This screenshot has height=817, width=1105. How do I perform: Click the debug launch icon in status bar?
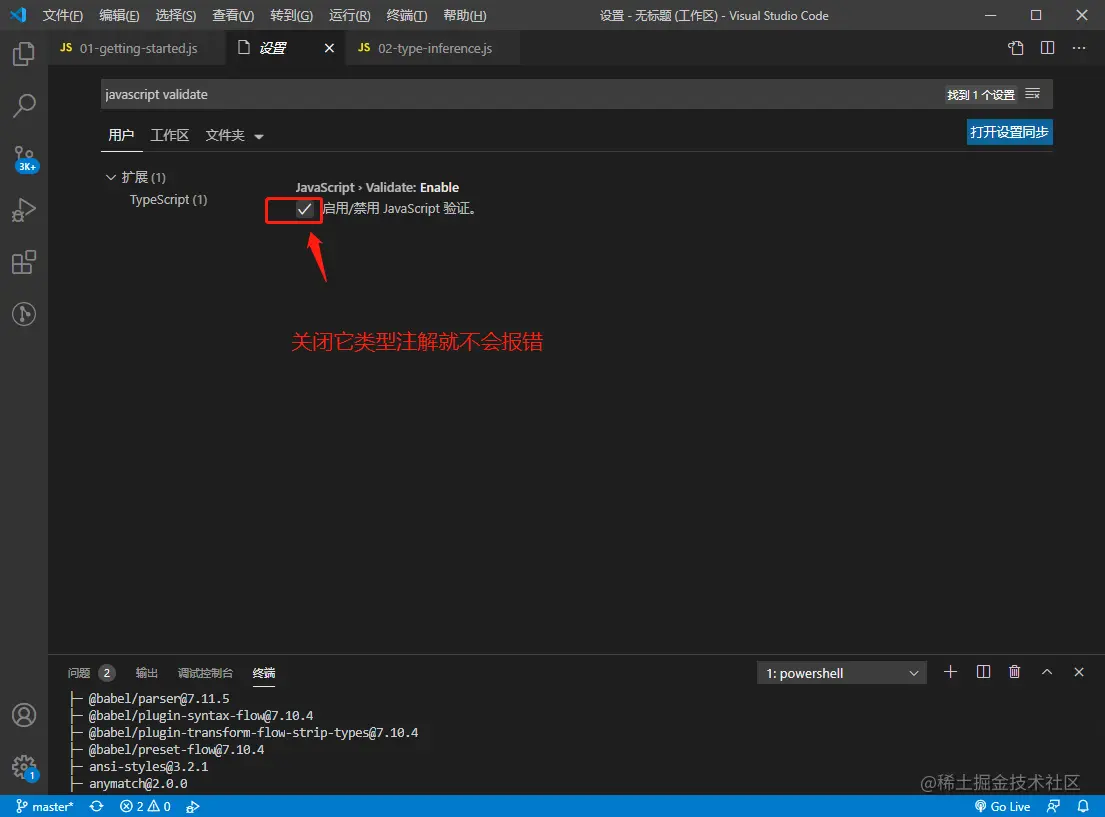coord(192,806)
